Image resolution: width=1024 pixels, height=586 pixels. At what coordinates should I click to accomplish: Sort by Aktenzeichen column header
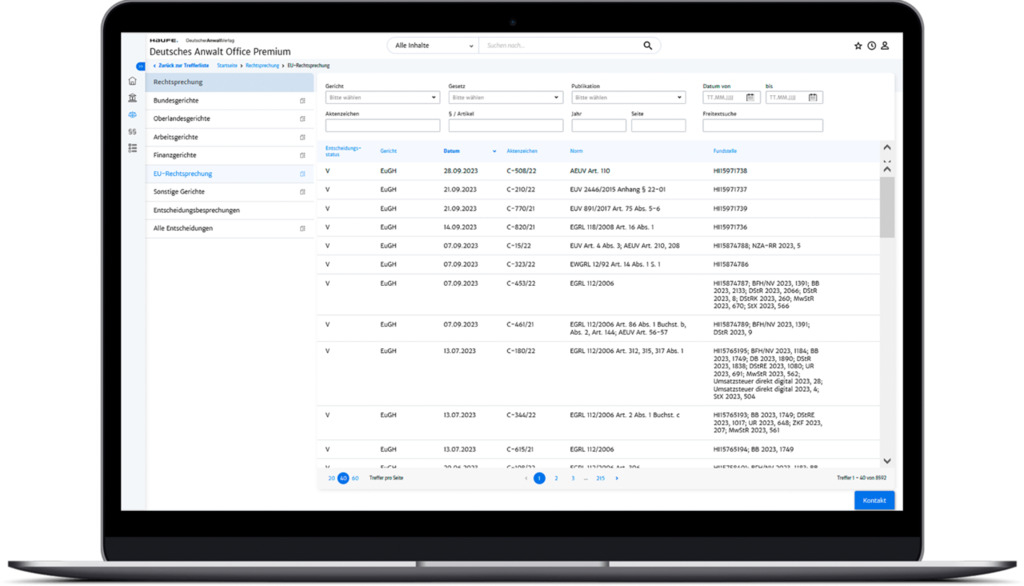point(522,152)
